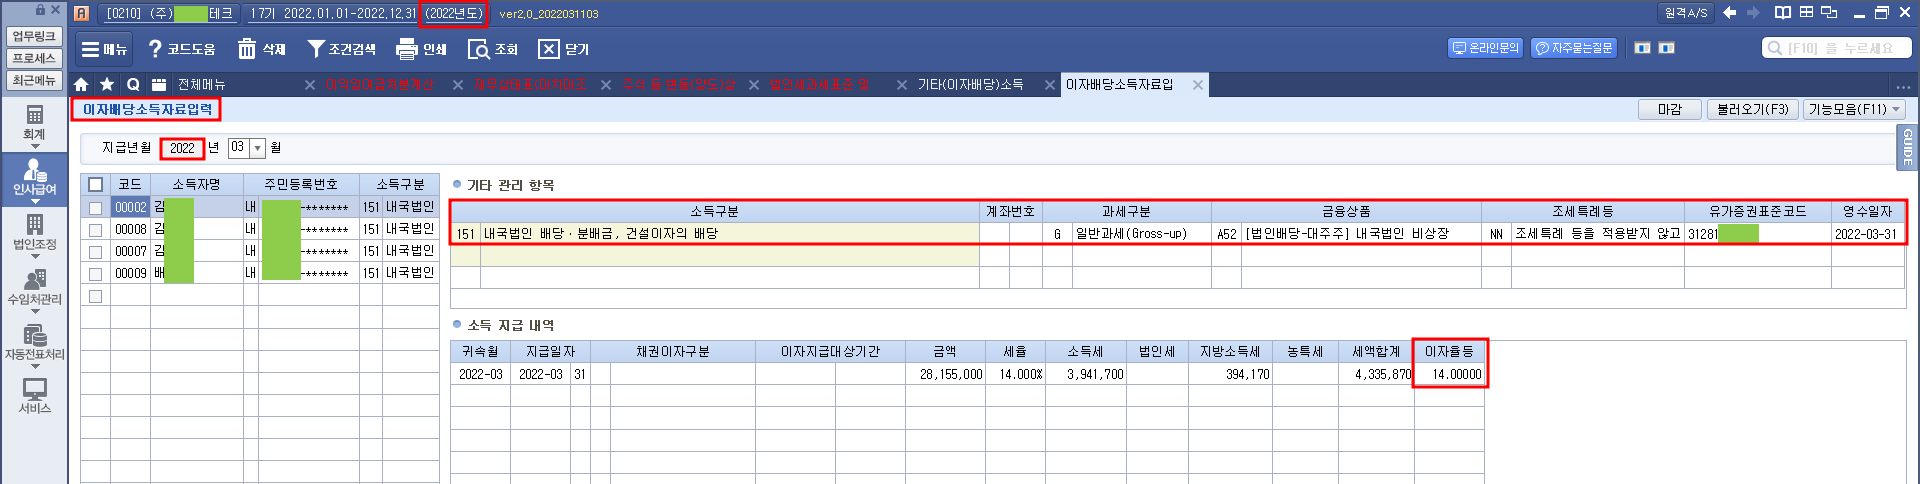Open the 인사급여 sidebar module
Image resolution: width=1920 pixels, height=484 pixels.
[x=34, y=178]
